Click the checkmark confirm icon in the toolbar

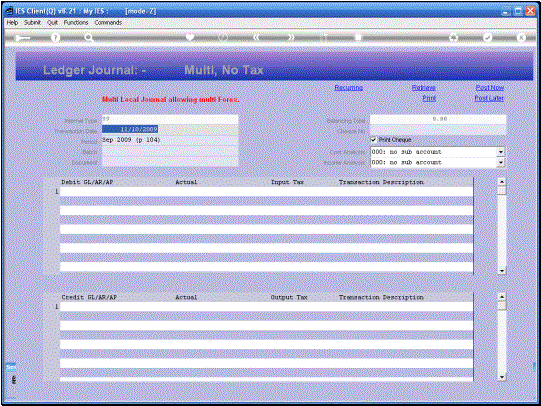(487, 37)
